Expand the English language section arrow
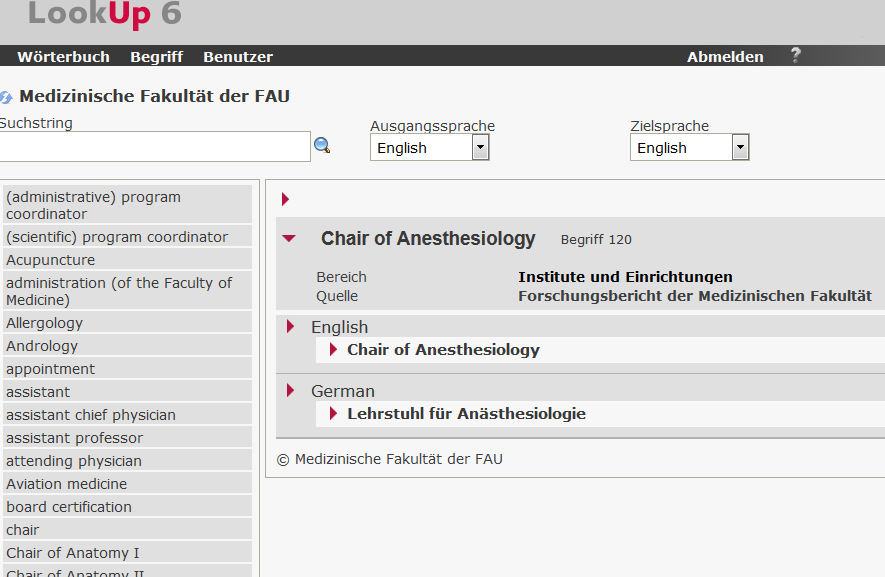Image resolution: width=885 pixels, height=577 pixels. (x=291, y=327)
